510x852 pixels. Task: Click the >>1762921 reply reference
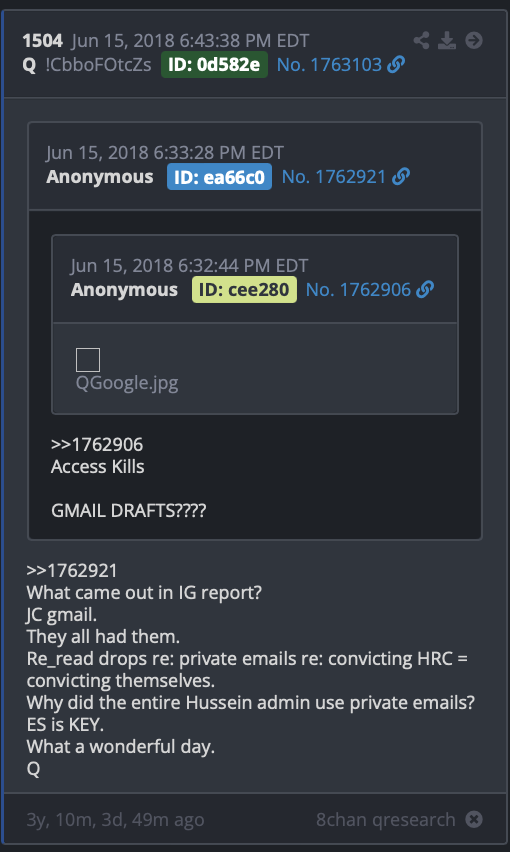point(72,571)
